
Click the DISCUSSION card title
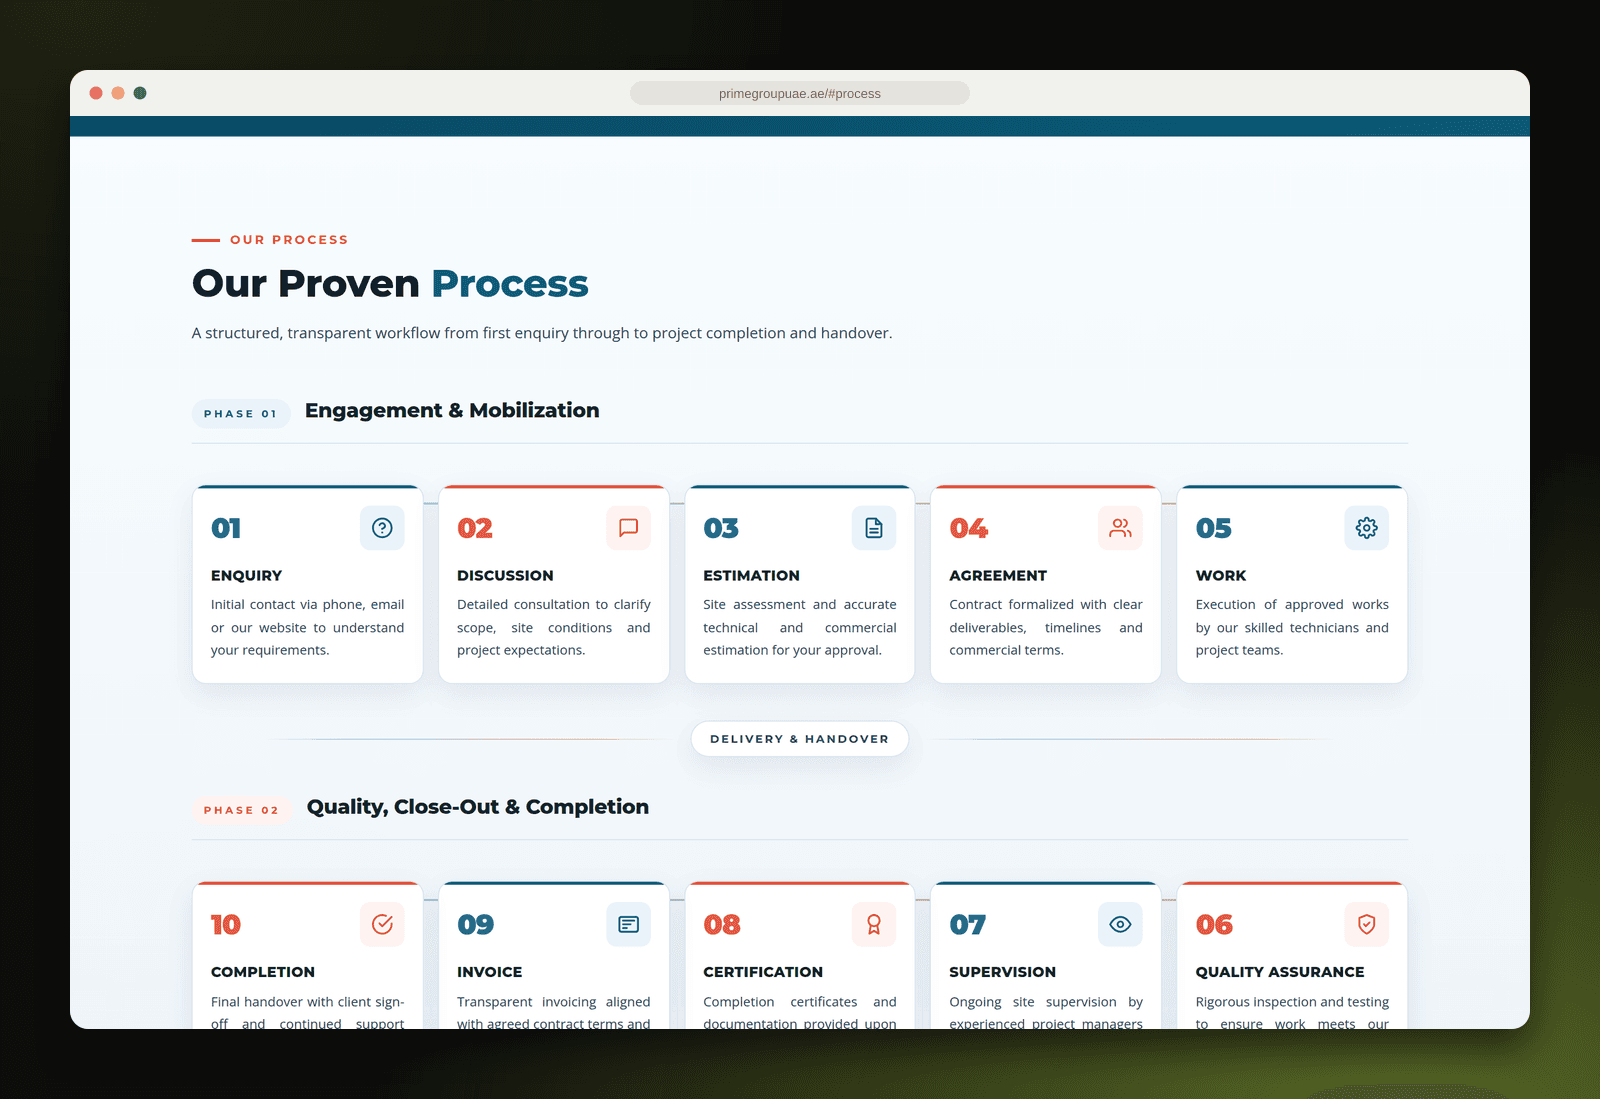click(x=505, y=576)
